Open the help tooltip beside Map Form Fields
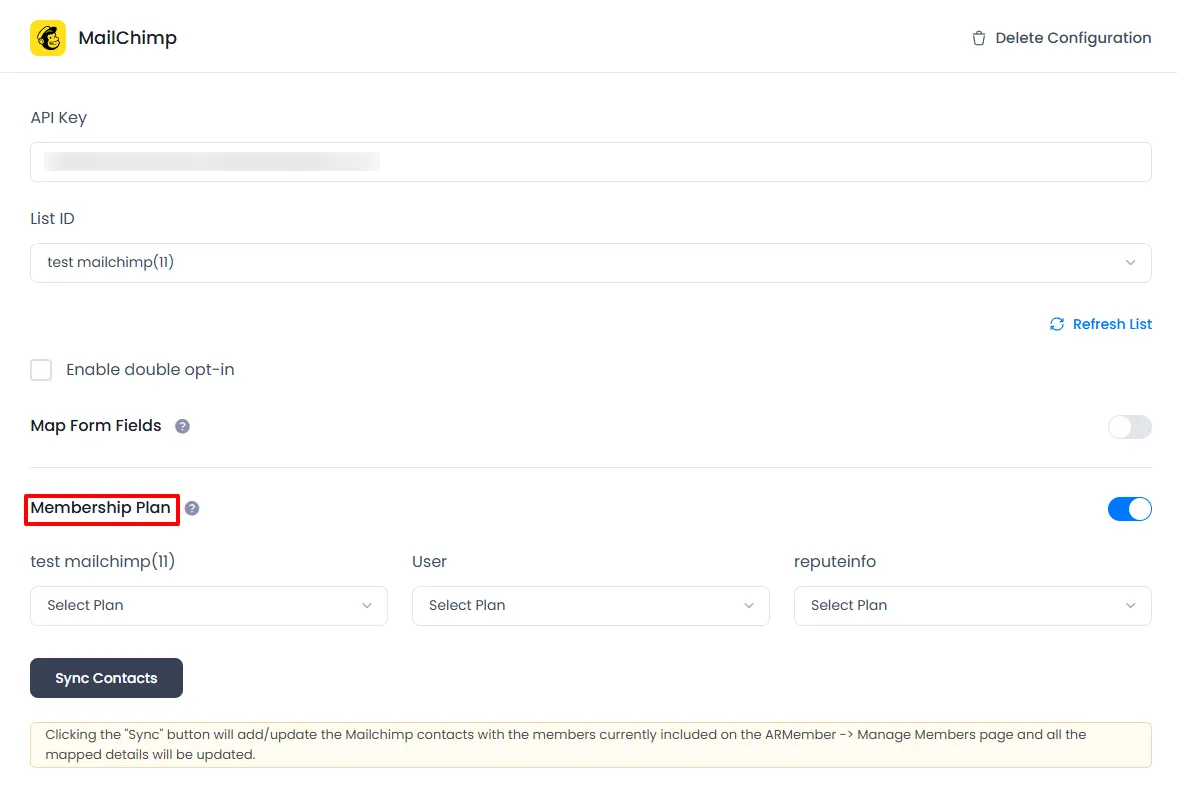This screenshot has width=1177, height=794. 182,426
